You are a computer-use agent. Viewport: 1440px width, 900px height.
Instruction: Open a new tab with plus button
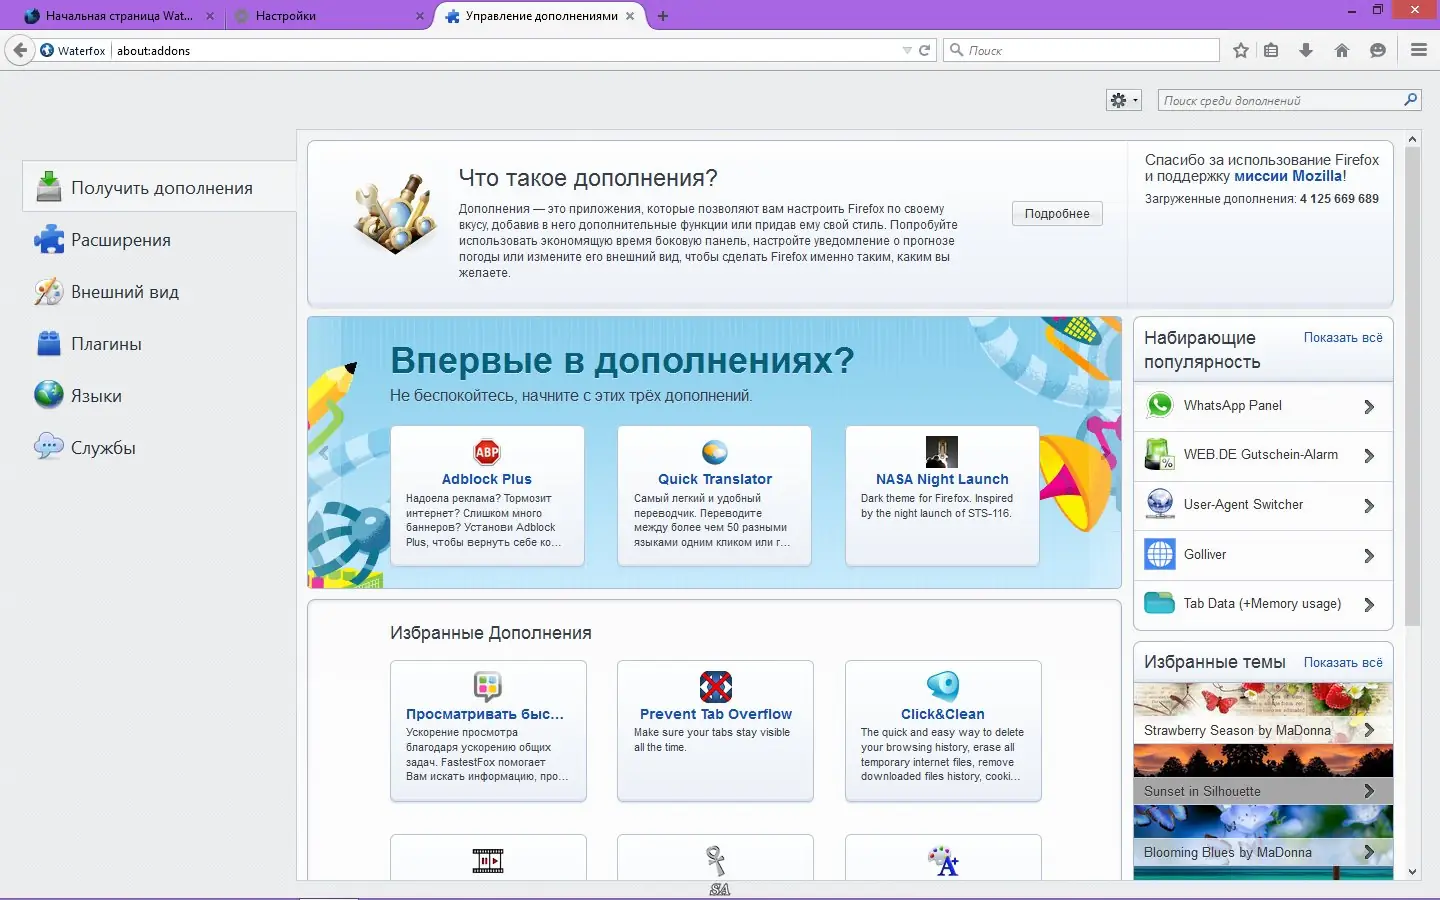(663, 16)
